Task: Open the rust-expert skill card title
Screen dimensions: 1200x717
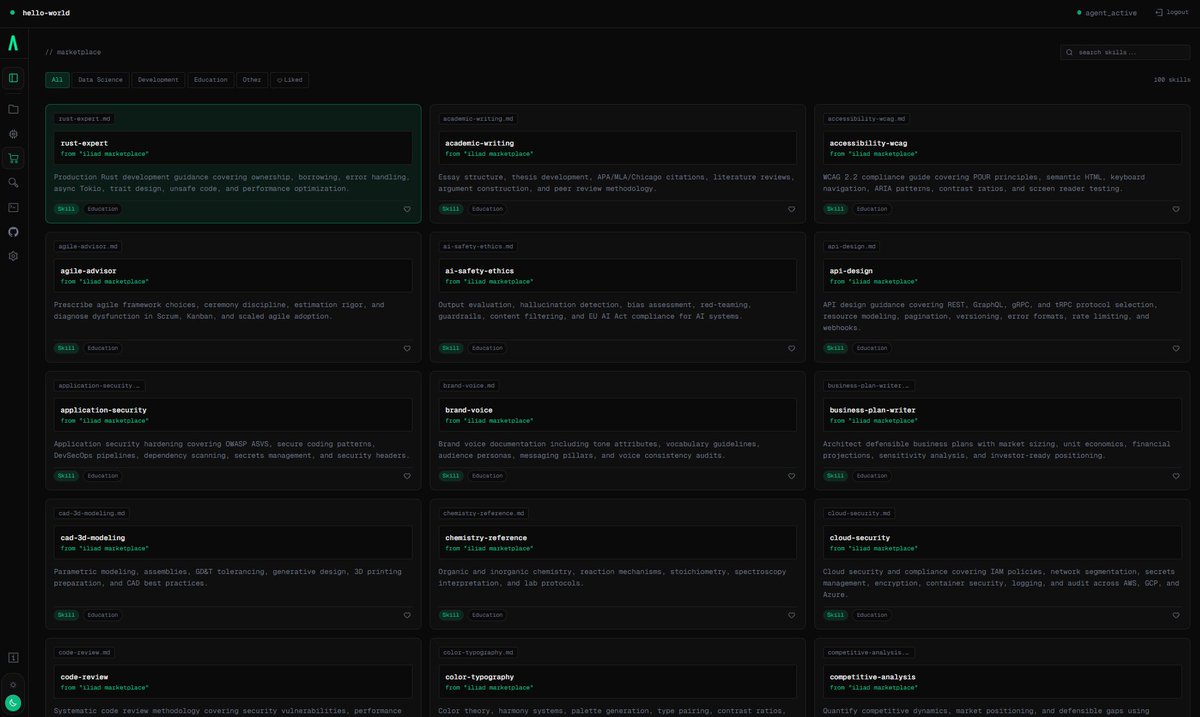Action: (84, 143)
